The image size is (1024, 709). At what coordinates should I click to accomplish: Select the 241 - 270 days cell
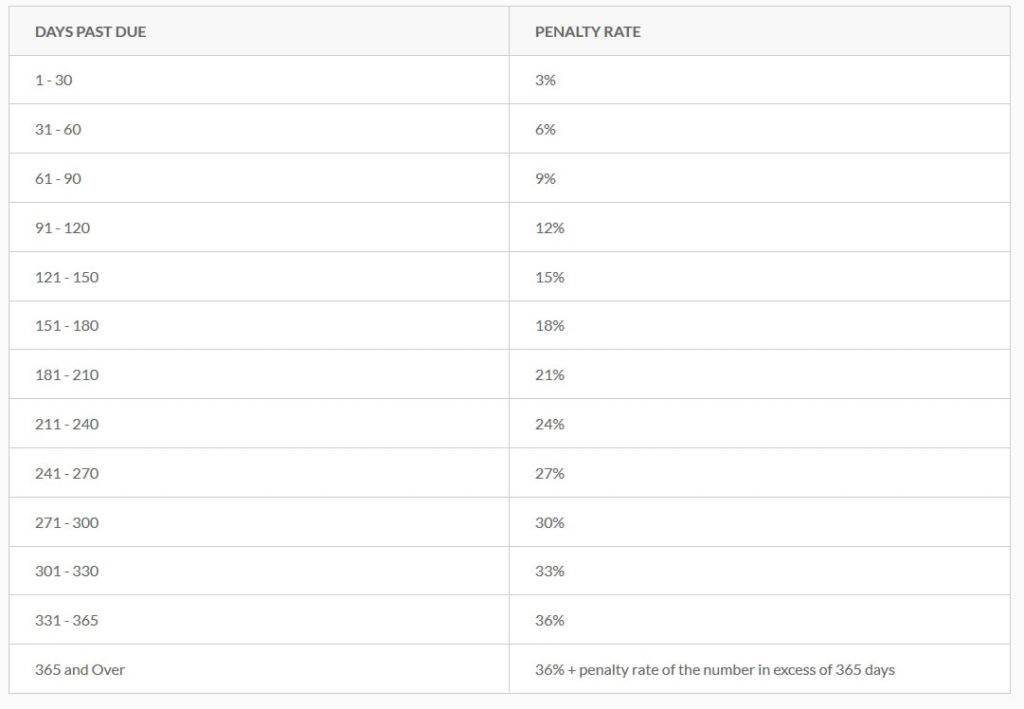259,473
